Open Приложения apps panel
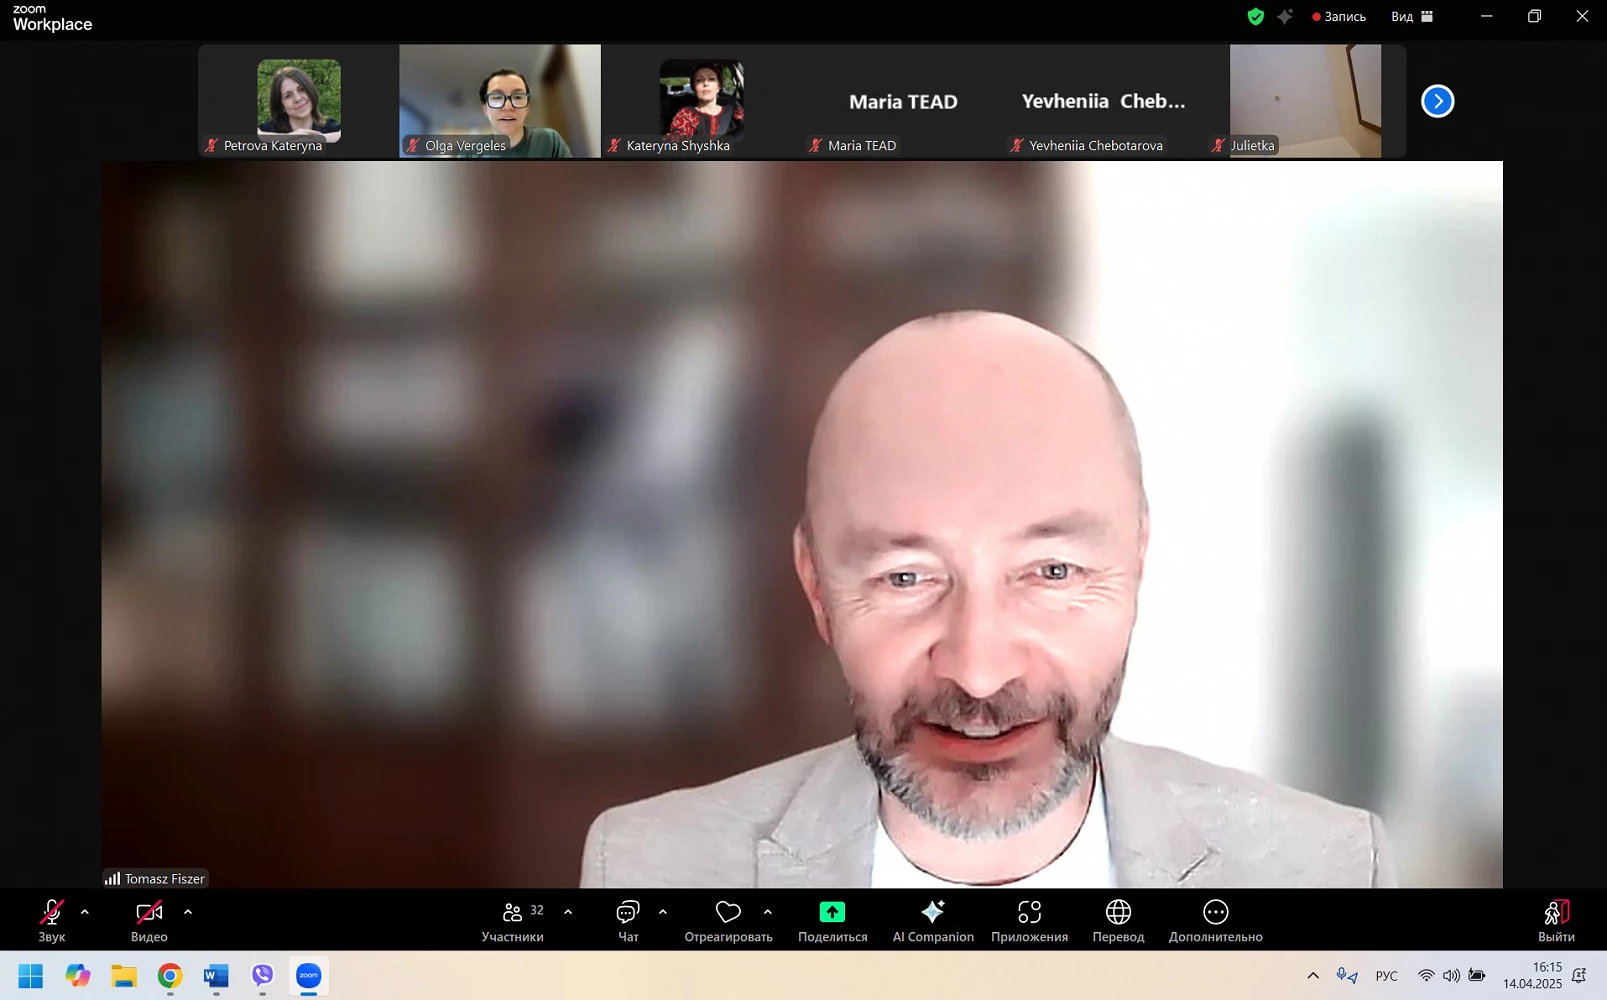 tap(1029, 920)
